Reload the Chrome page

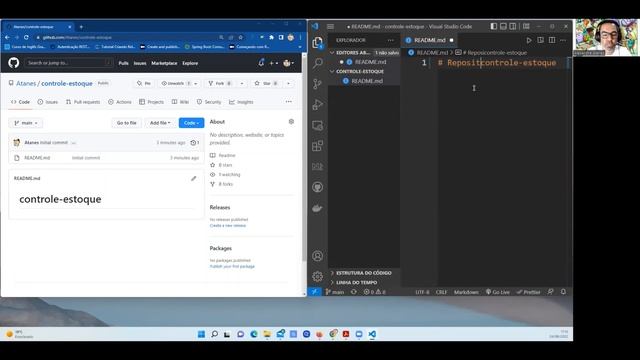pos(26,37)
